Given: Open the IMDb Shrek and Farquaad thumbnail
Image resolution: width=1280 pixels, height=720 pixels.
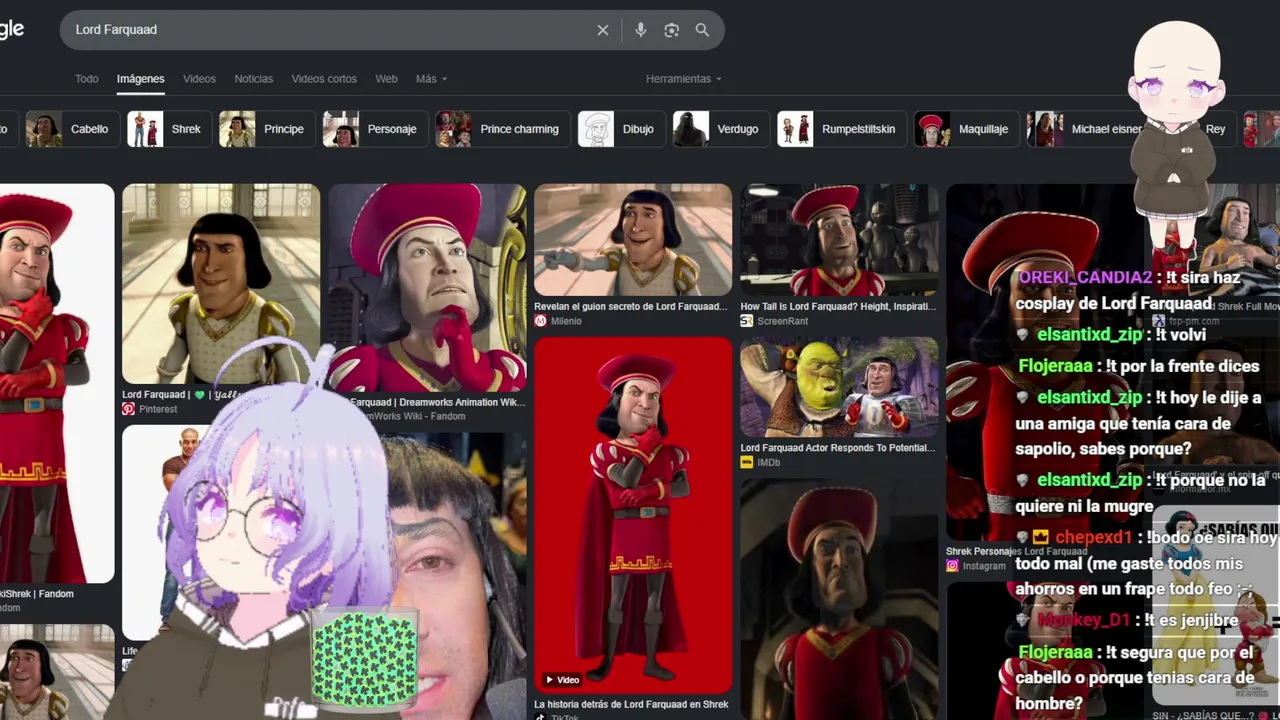Looking at the screenshot, I should click(839, 387).
